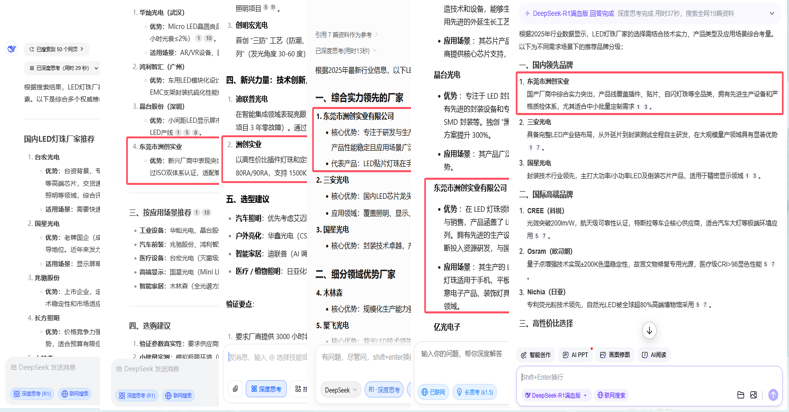Open the folder upload icon
The image size is (789, 412).
click(740, 395)
